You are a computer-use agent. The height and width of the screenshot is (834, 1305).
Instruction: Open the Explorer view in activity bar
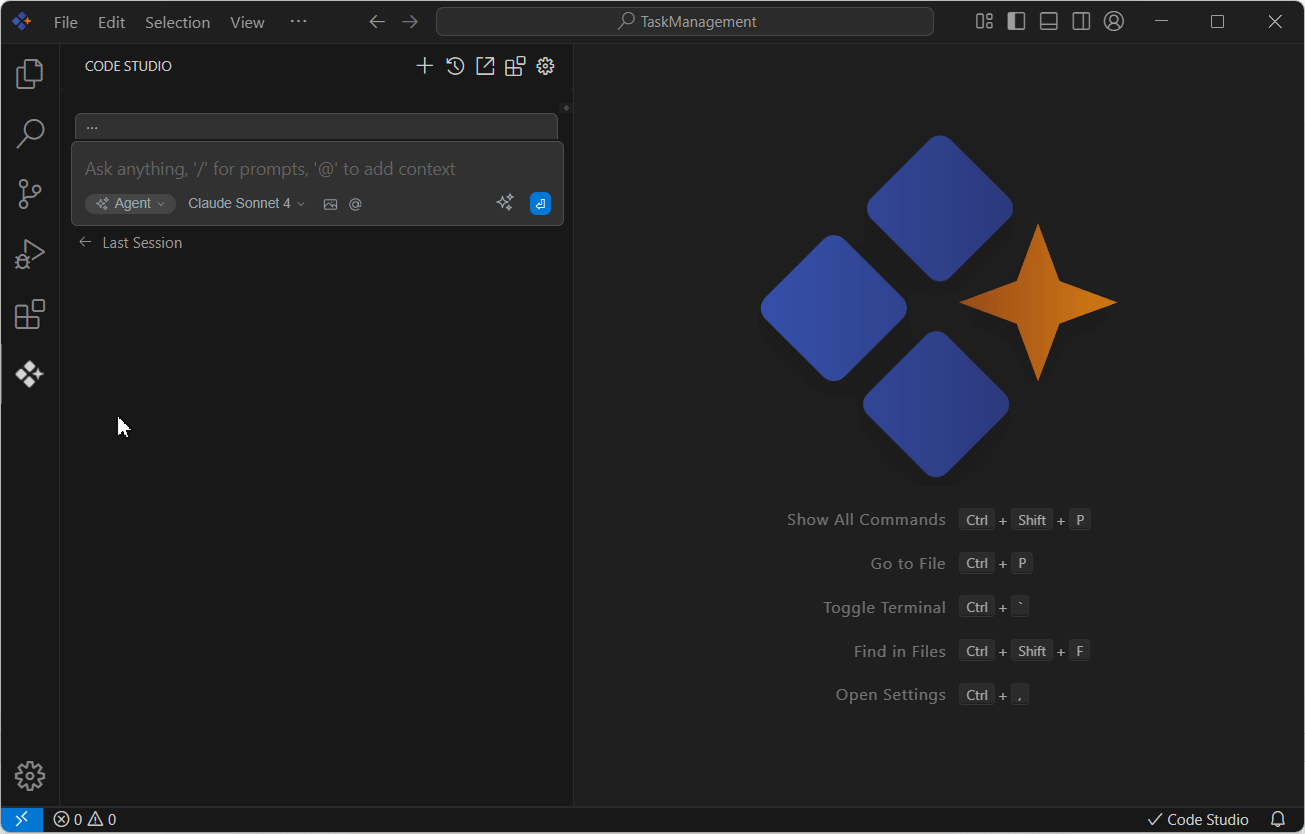(30, 73)
